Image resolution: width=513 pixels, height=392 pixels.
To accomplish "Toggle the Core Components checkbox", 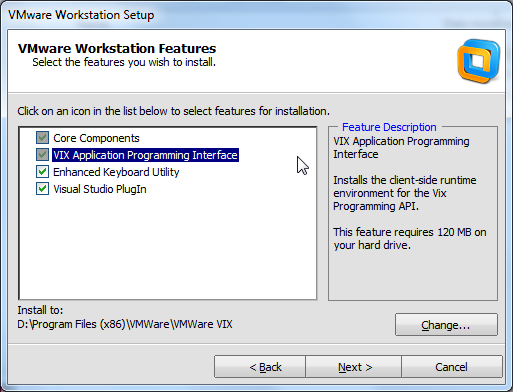I will pos(42,137).
